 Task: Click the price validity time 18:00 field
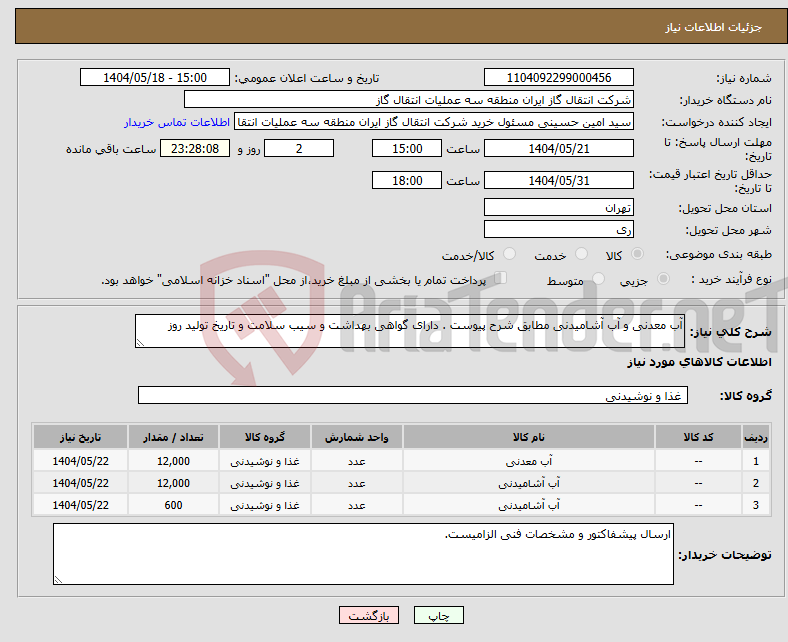click(x=407, y=180)
